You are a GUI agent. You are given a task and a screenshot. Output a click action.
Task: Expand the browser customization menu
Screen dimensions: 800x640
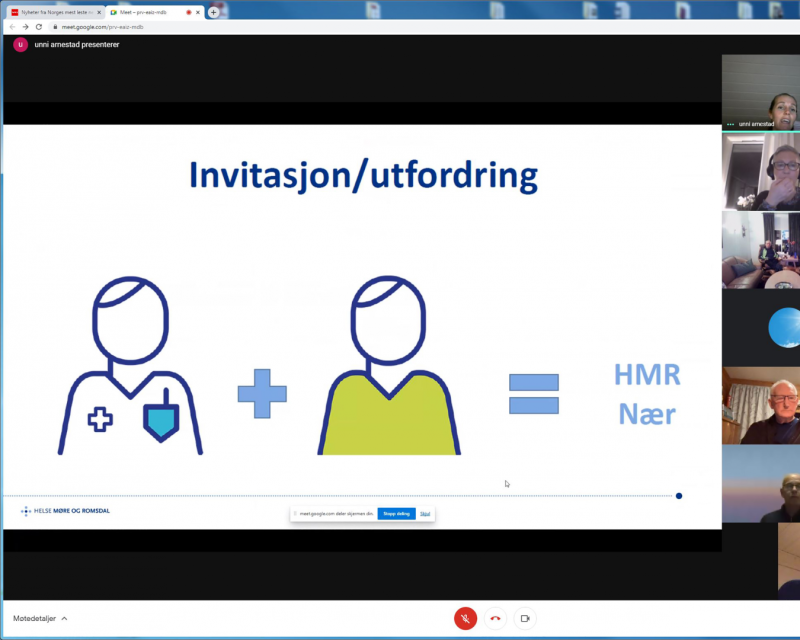click(791, 27)
